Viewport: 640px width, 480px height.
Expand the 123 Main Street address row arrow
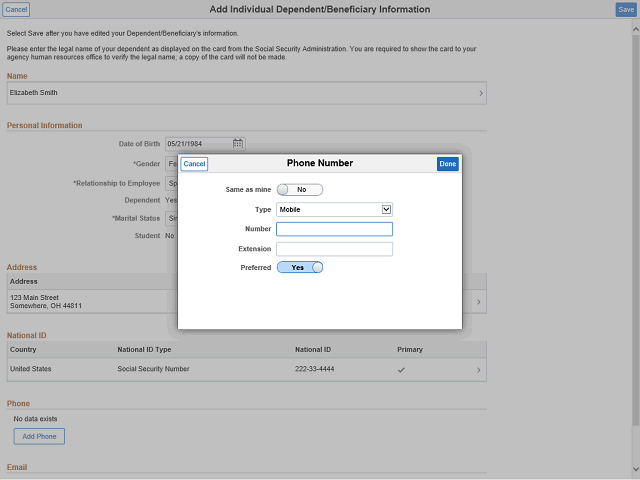click(x=478, y=302)
